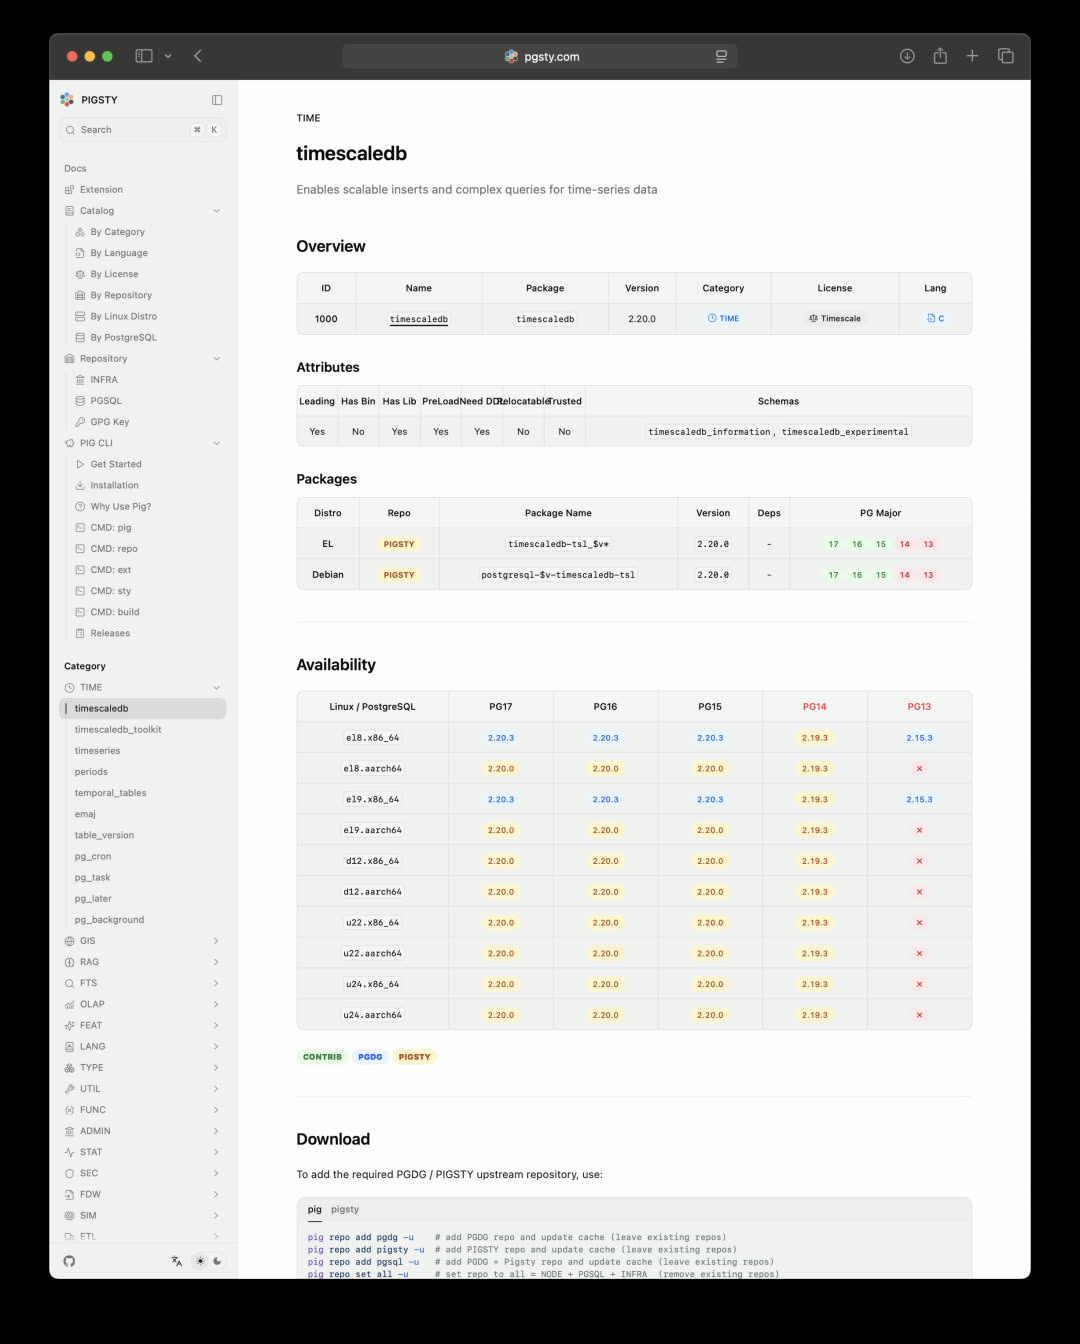The width and height of the screenshot is (1080, 1344).
Task: Open the timescaledb_toolkit sidebar link
Action: [x=118, y=730]
